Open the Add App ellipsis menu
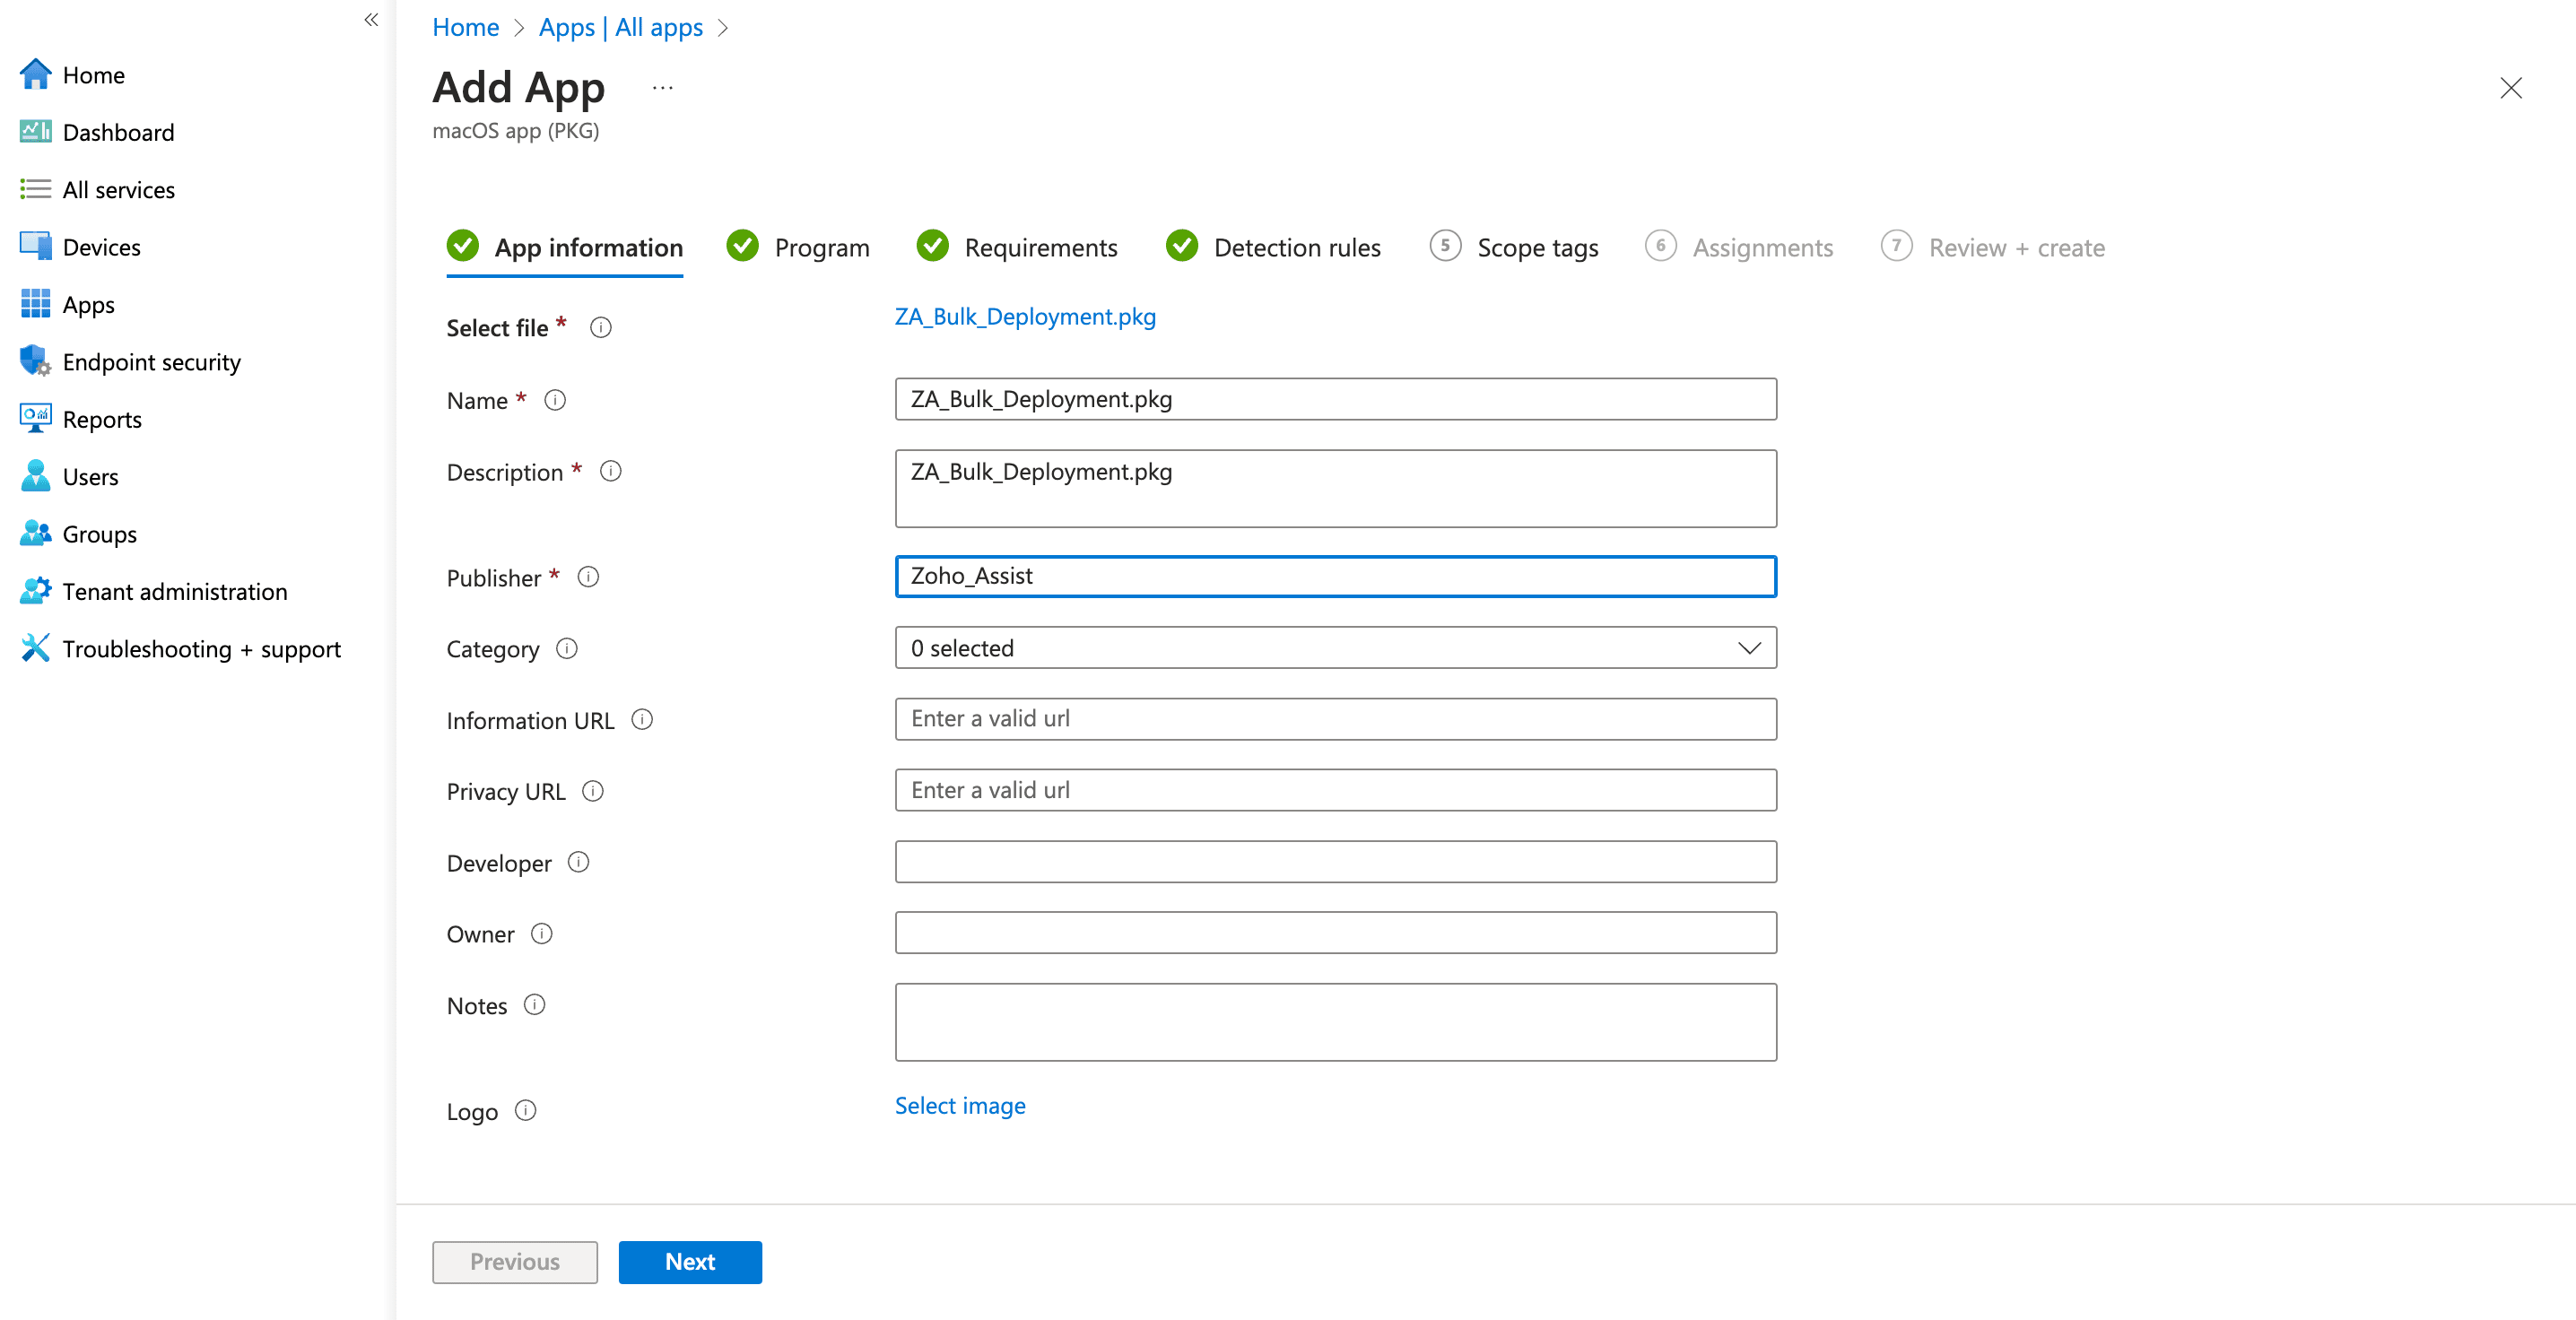Screen dimensions: 2576x1320 coord(662,88)
